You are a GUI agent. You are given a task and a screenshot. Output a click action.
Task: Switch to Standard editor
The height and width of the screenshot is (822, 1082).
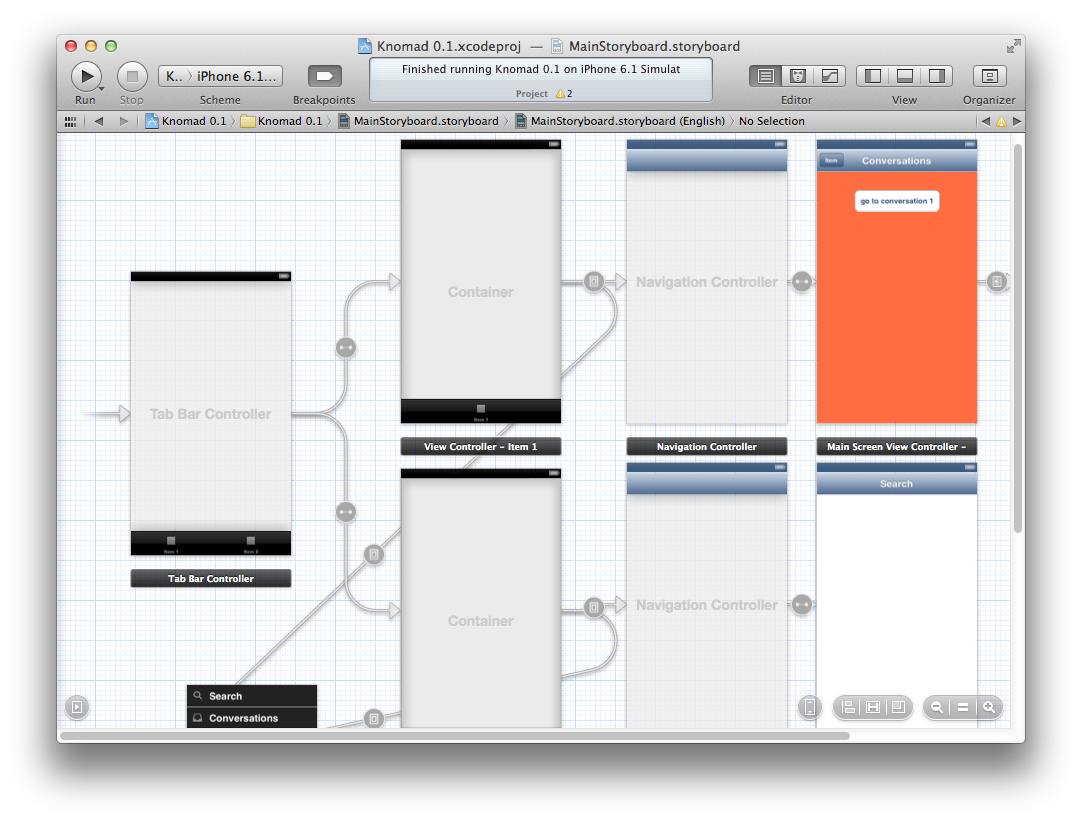pos(765,76)
